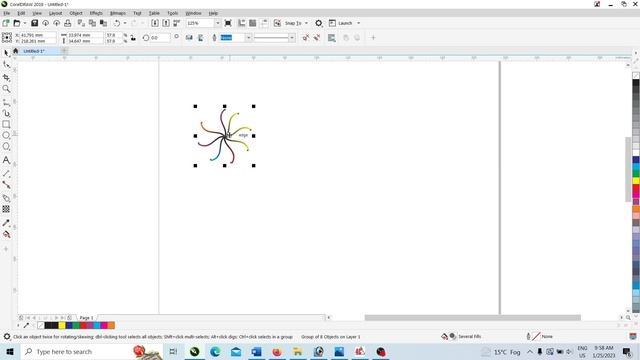Select the Interactive Fill tool
640x360 pixels.
tap(6, 234)
